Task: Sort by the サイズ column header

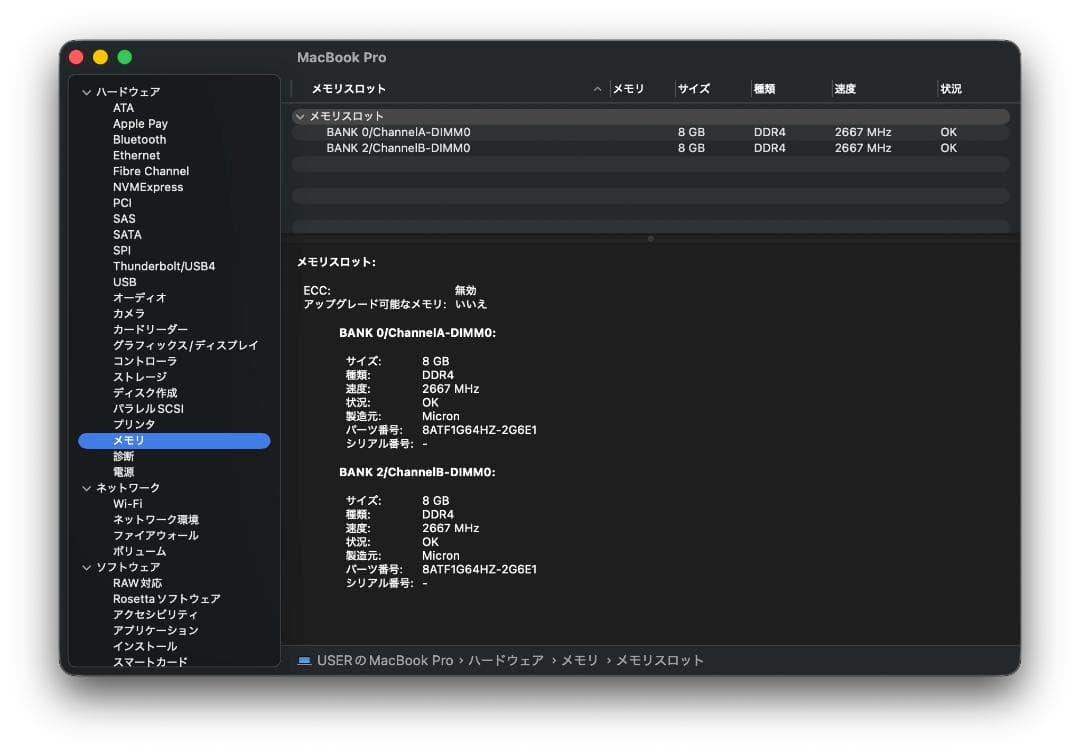Action: pos(694,89)
